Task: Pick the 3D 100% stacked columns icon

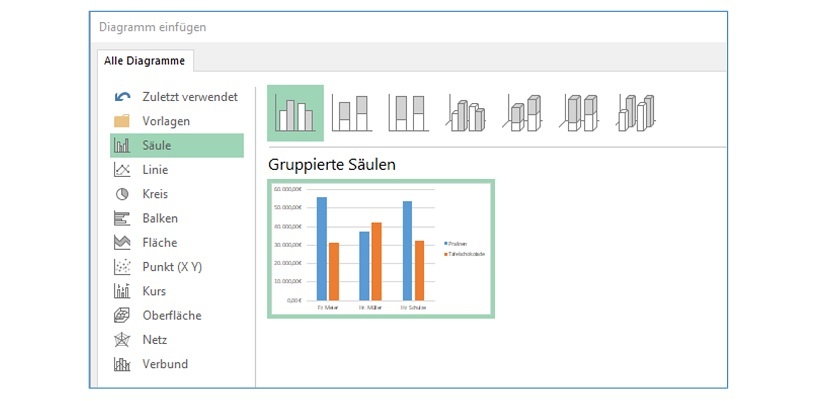Action: coord(581,113)
